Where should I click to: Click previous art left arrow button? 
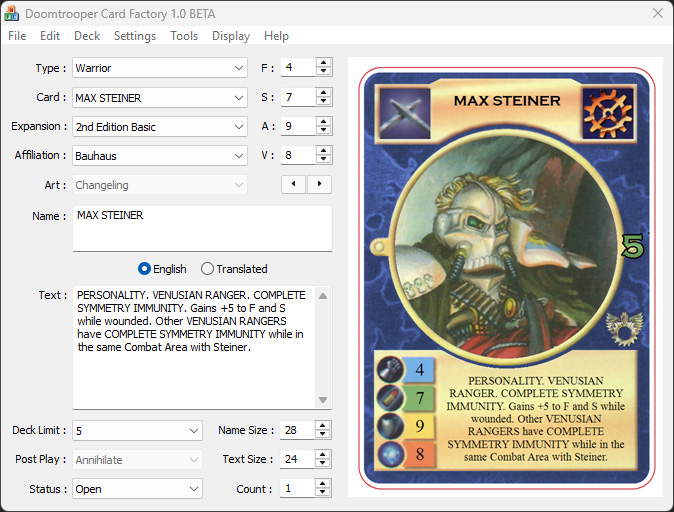294,184
